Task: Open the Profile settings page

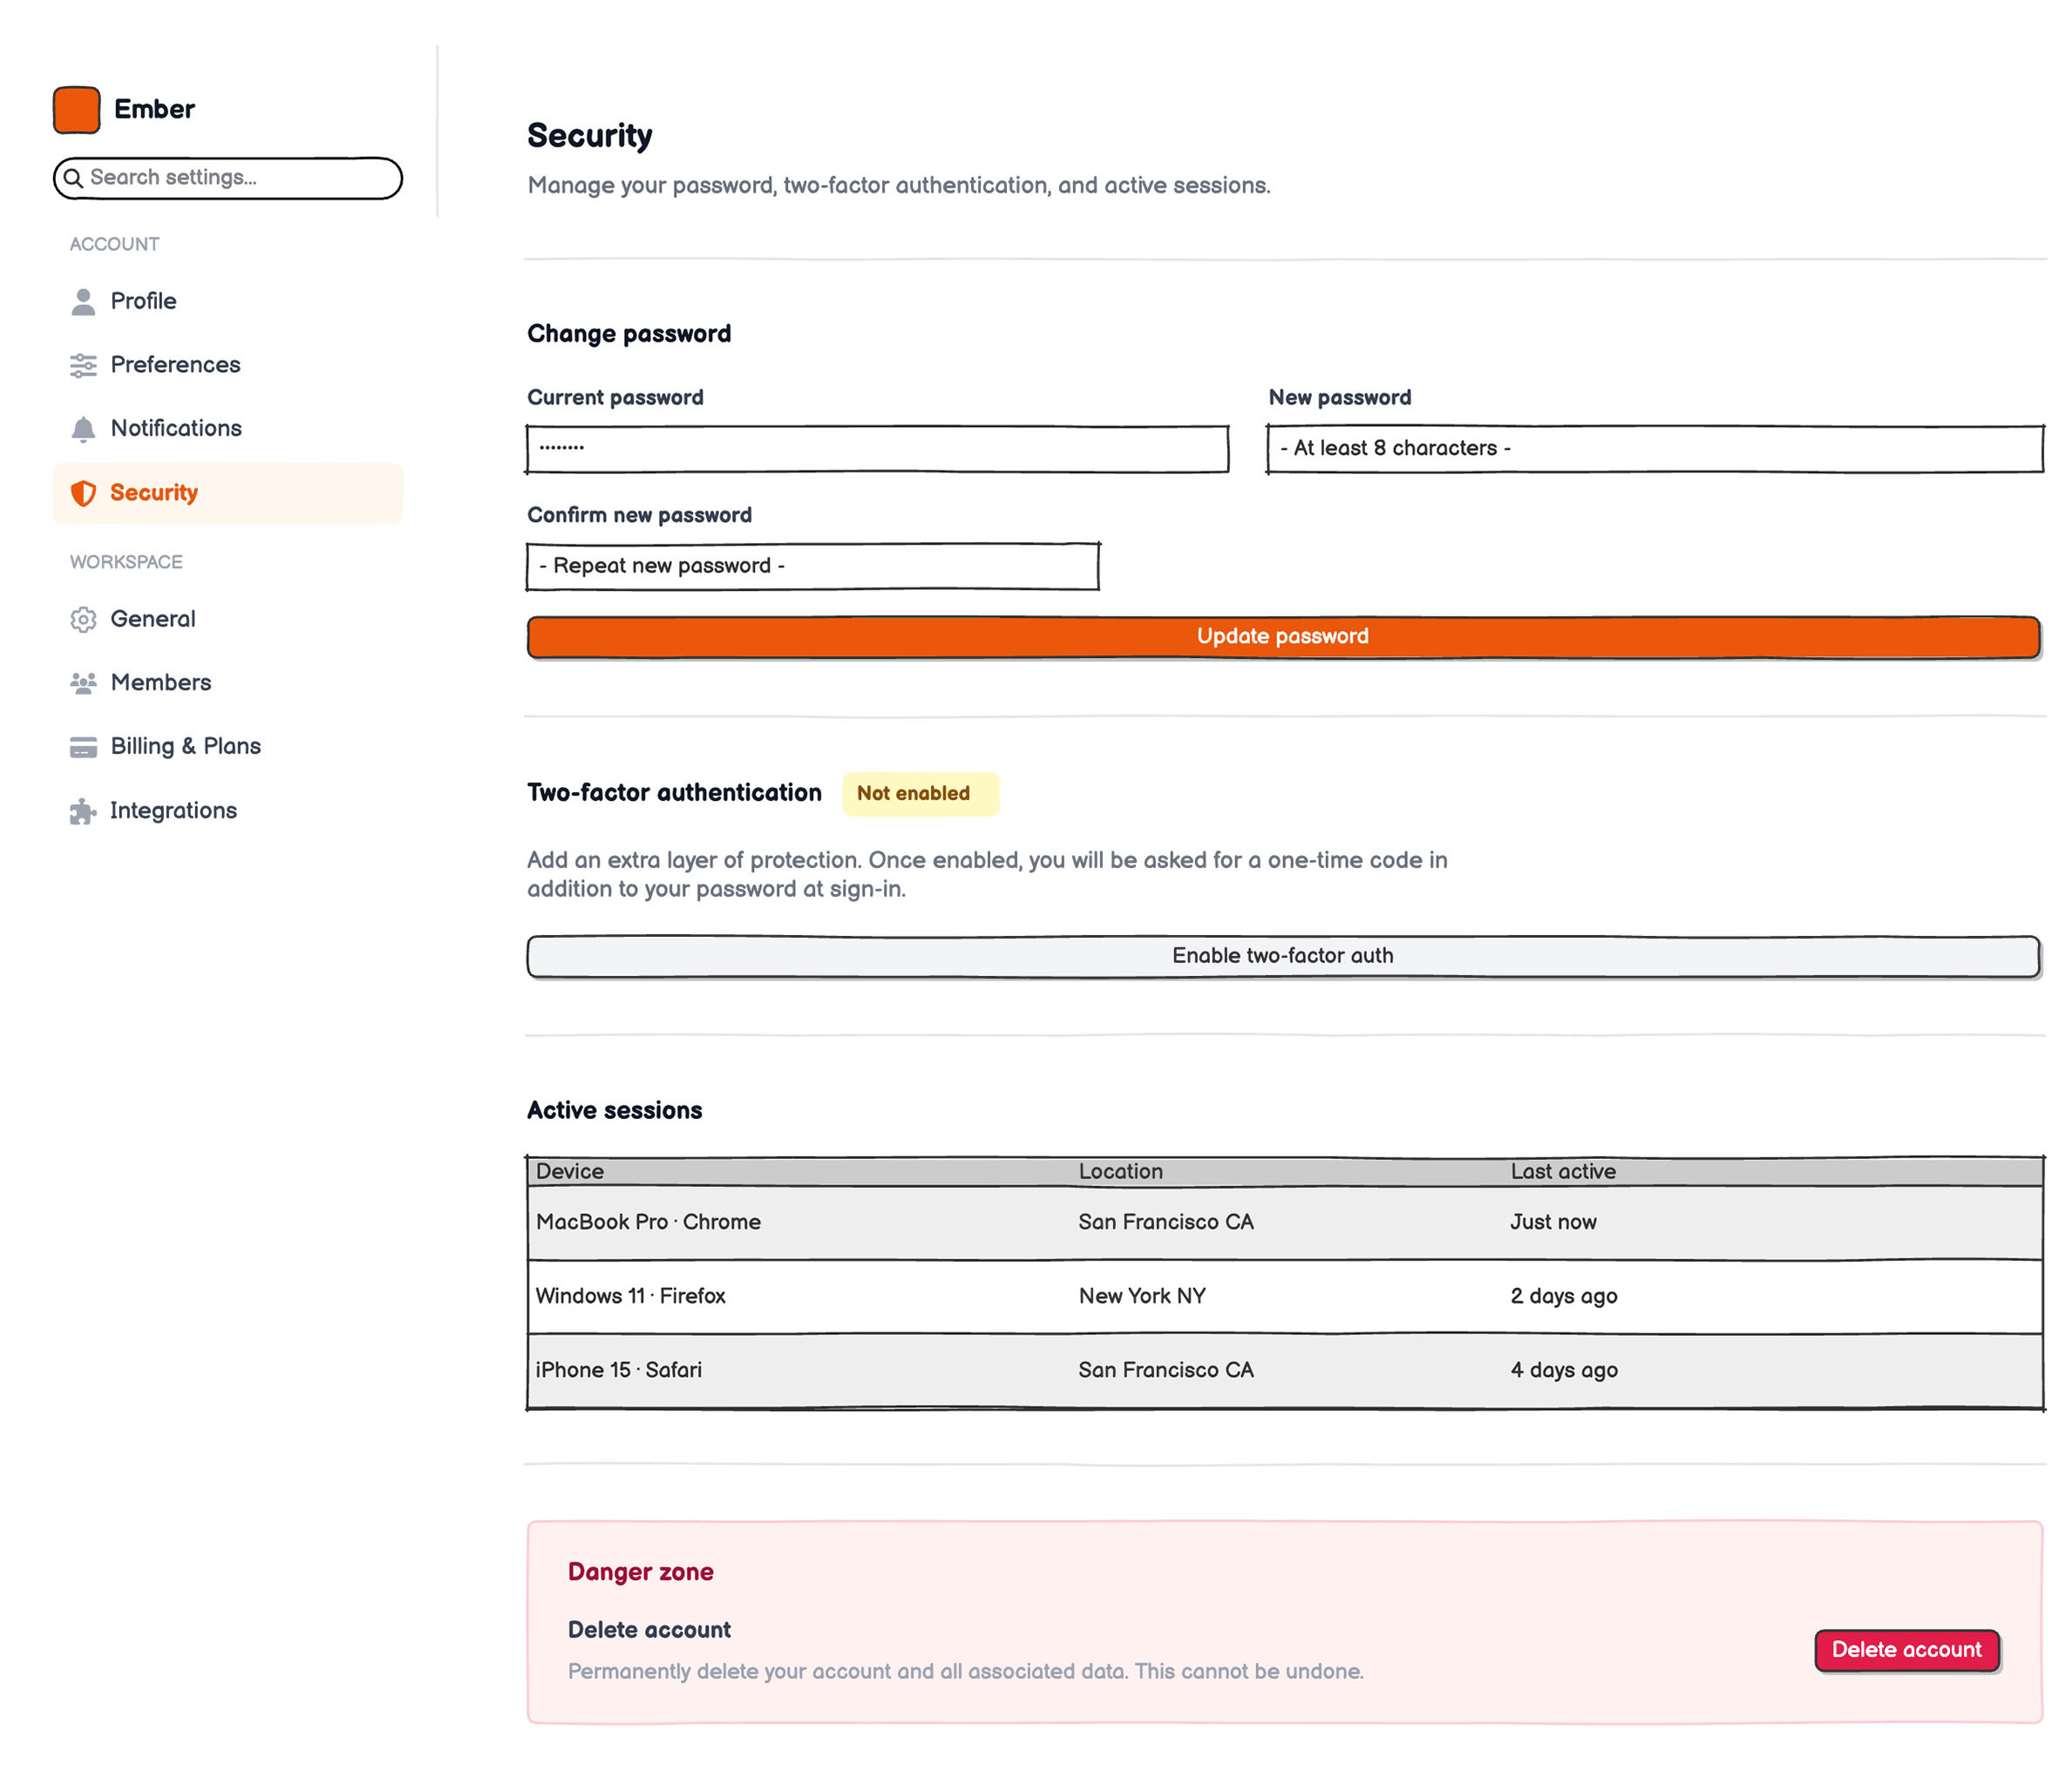Action: tap(228, 301)
